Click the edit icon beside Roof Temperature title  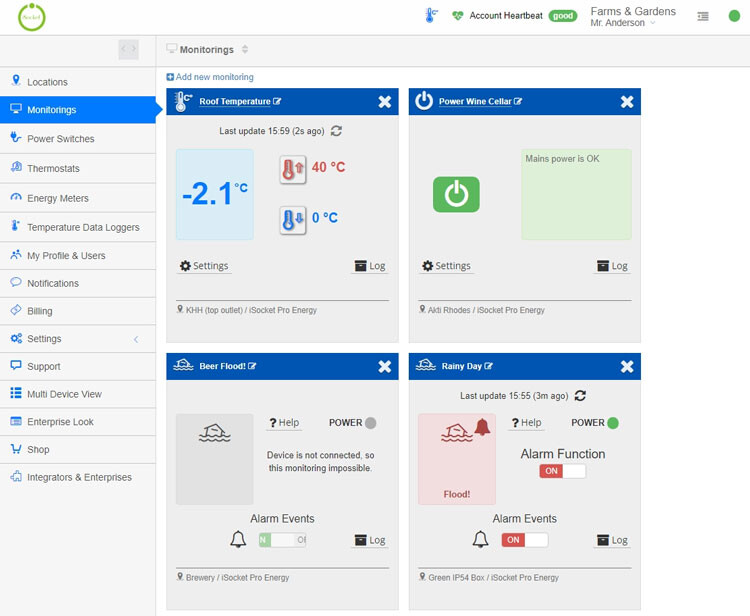pos(277,102)
